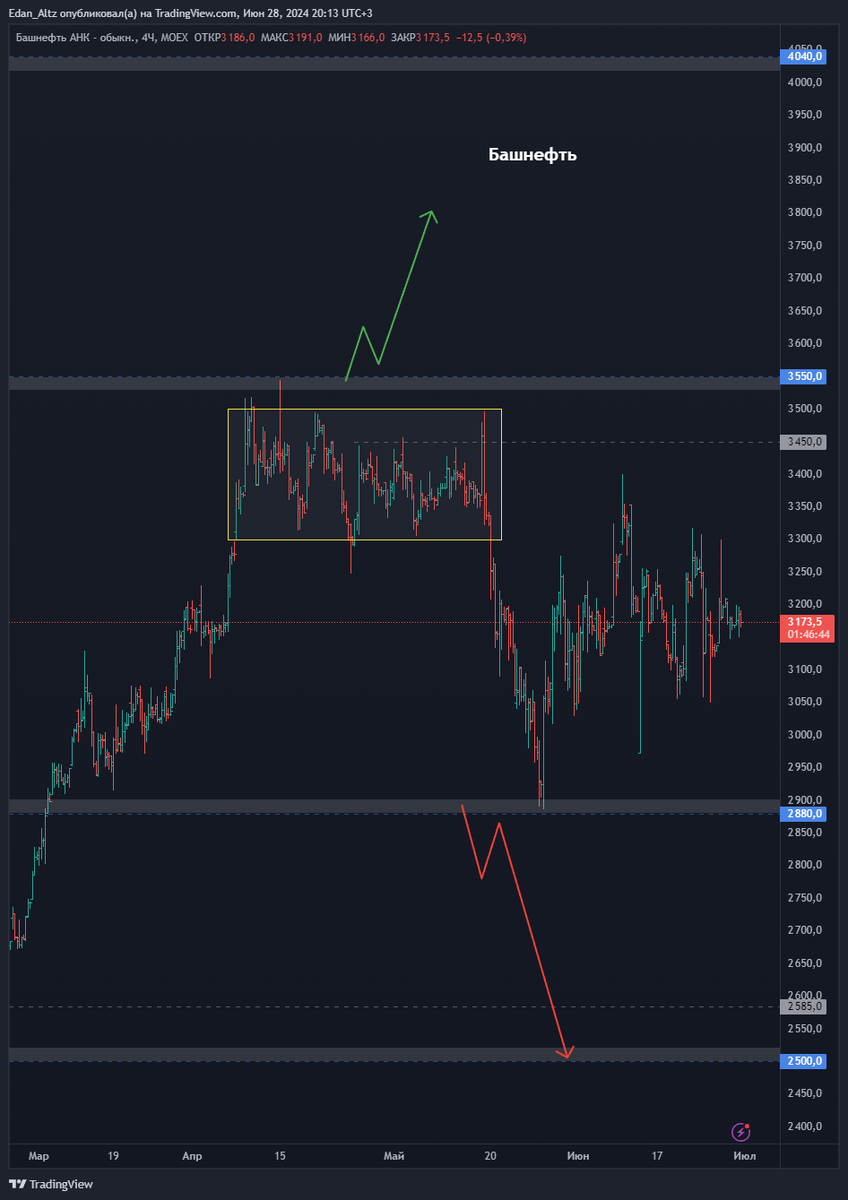Click the 19 date label on time axis

(113, 1156)
